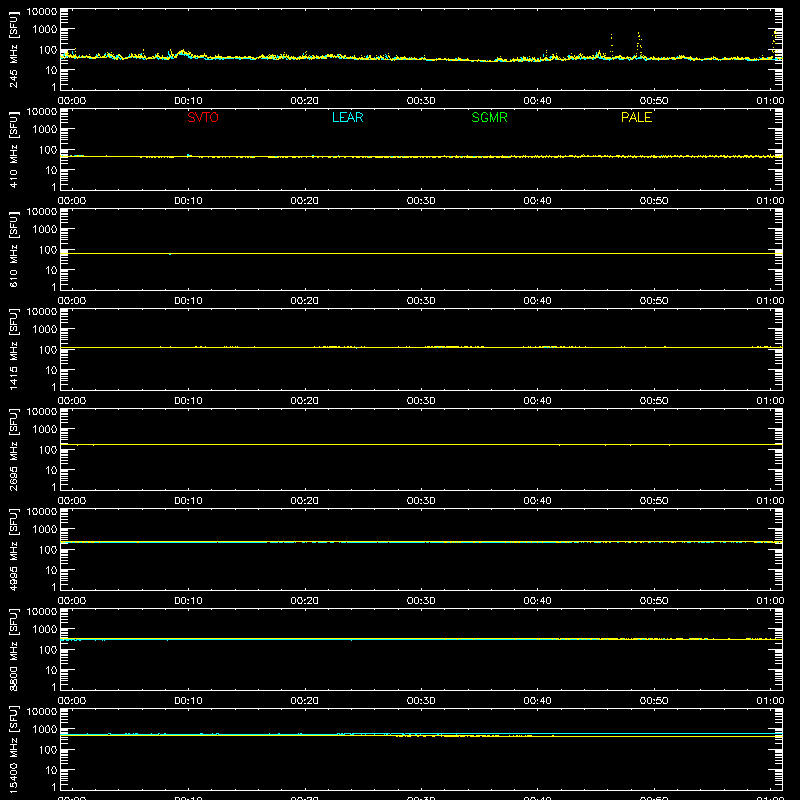Click 00:00 time label under 4995 MHz plot
This screenshot has height=800, width=800.
click(x=72, y=601)
